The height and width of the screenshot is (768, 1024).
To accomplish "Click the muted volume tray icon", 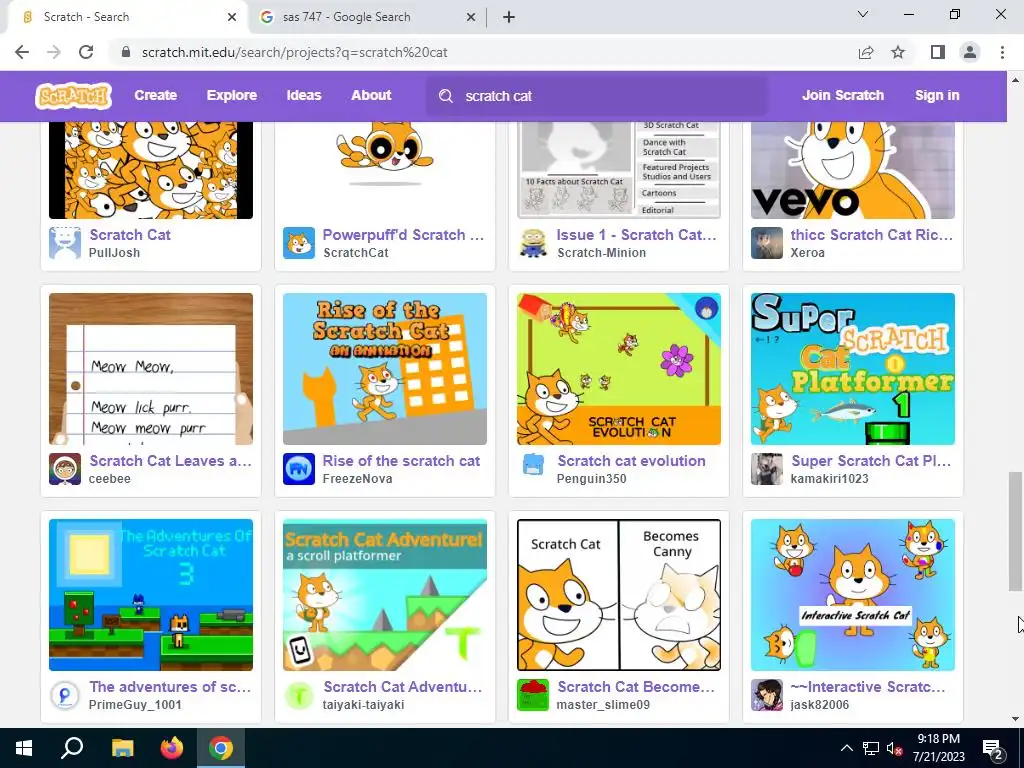I will point(894,748).
